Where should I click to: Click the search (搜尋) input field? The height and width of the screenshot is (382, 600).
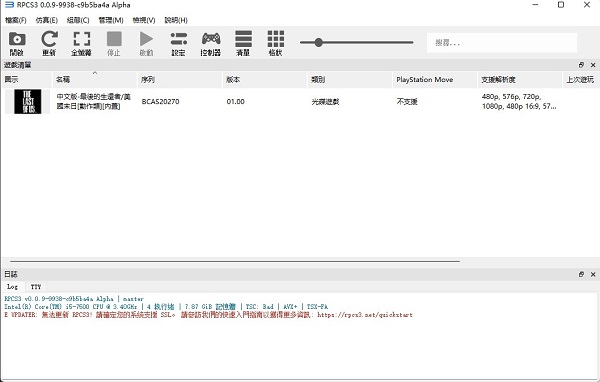coord(502,42)
